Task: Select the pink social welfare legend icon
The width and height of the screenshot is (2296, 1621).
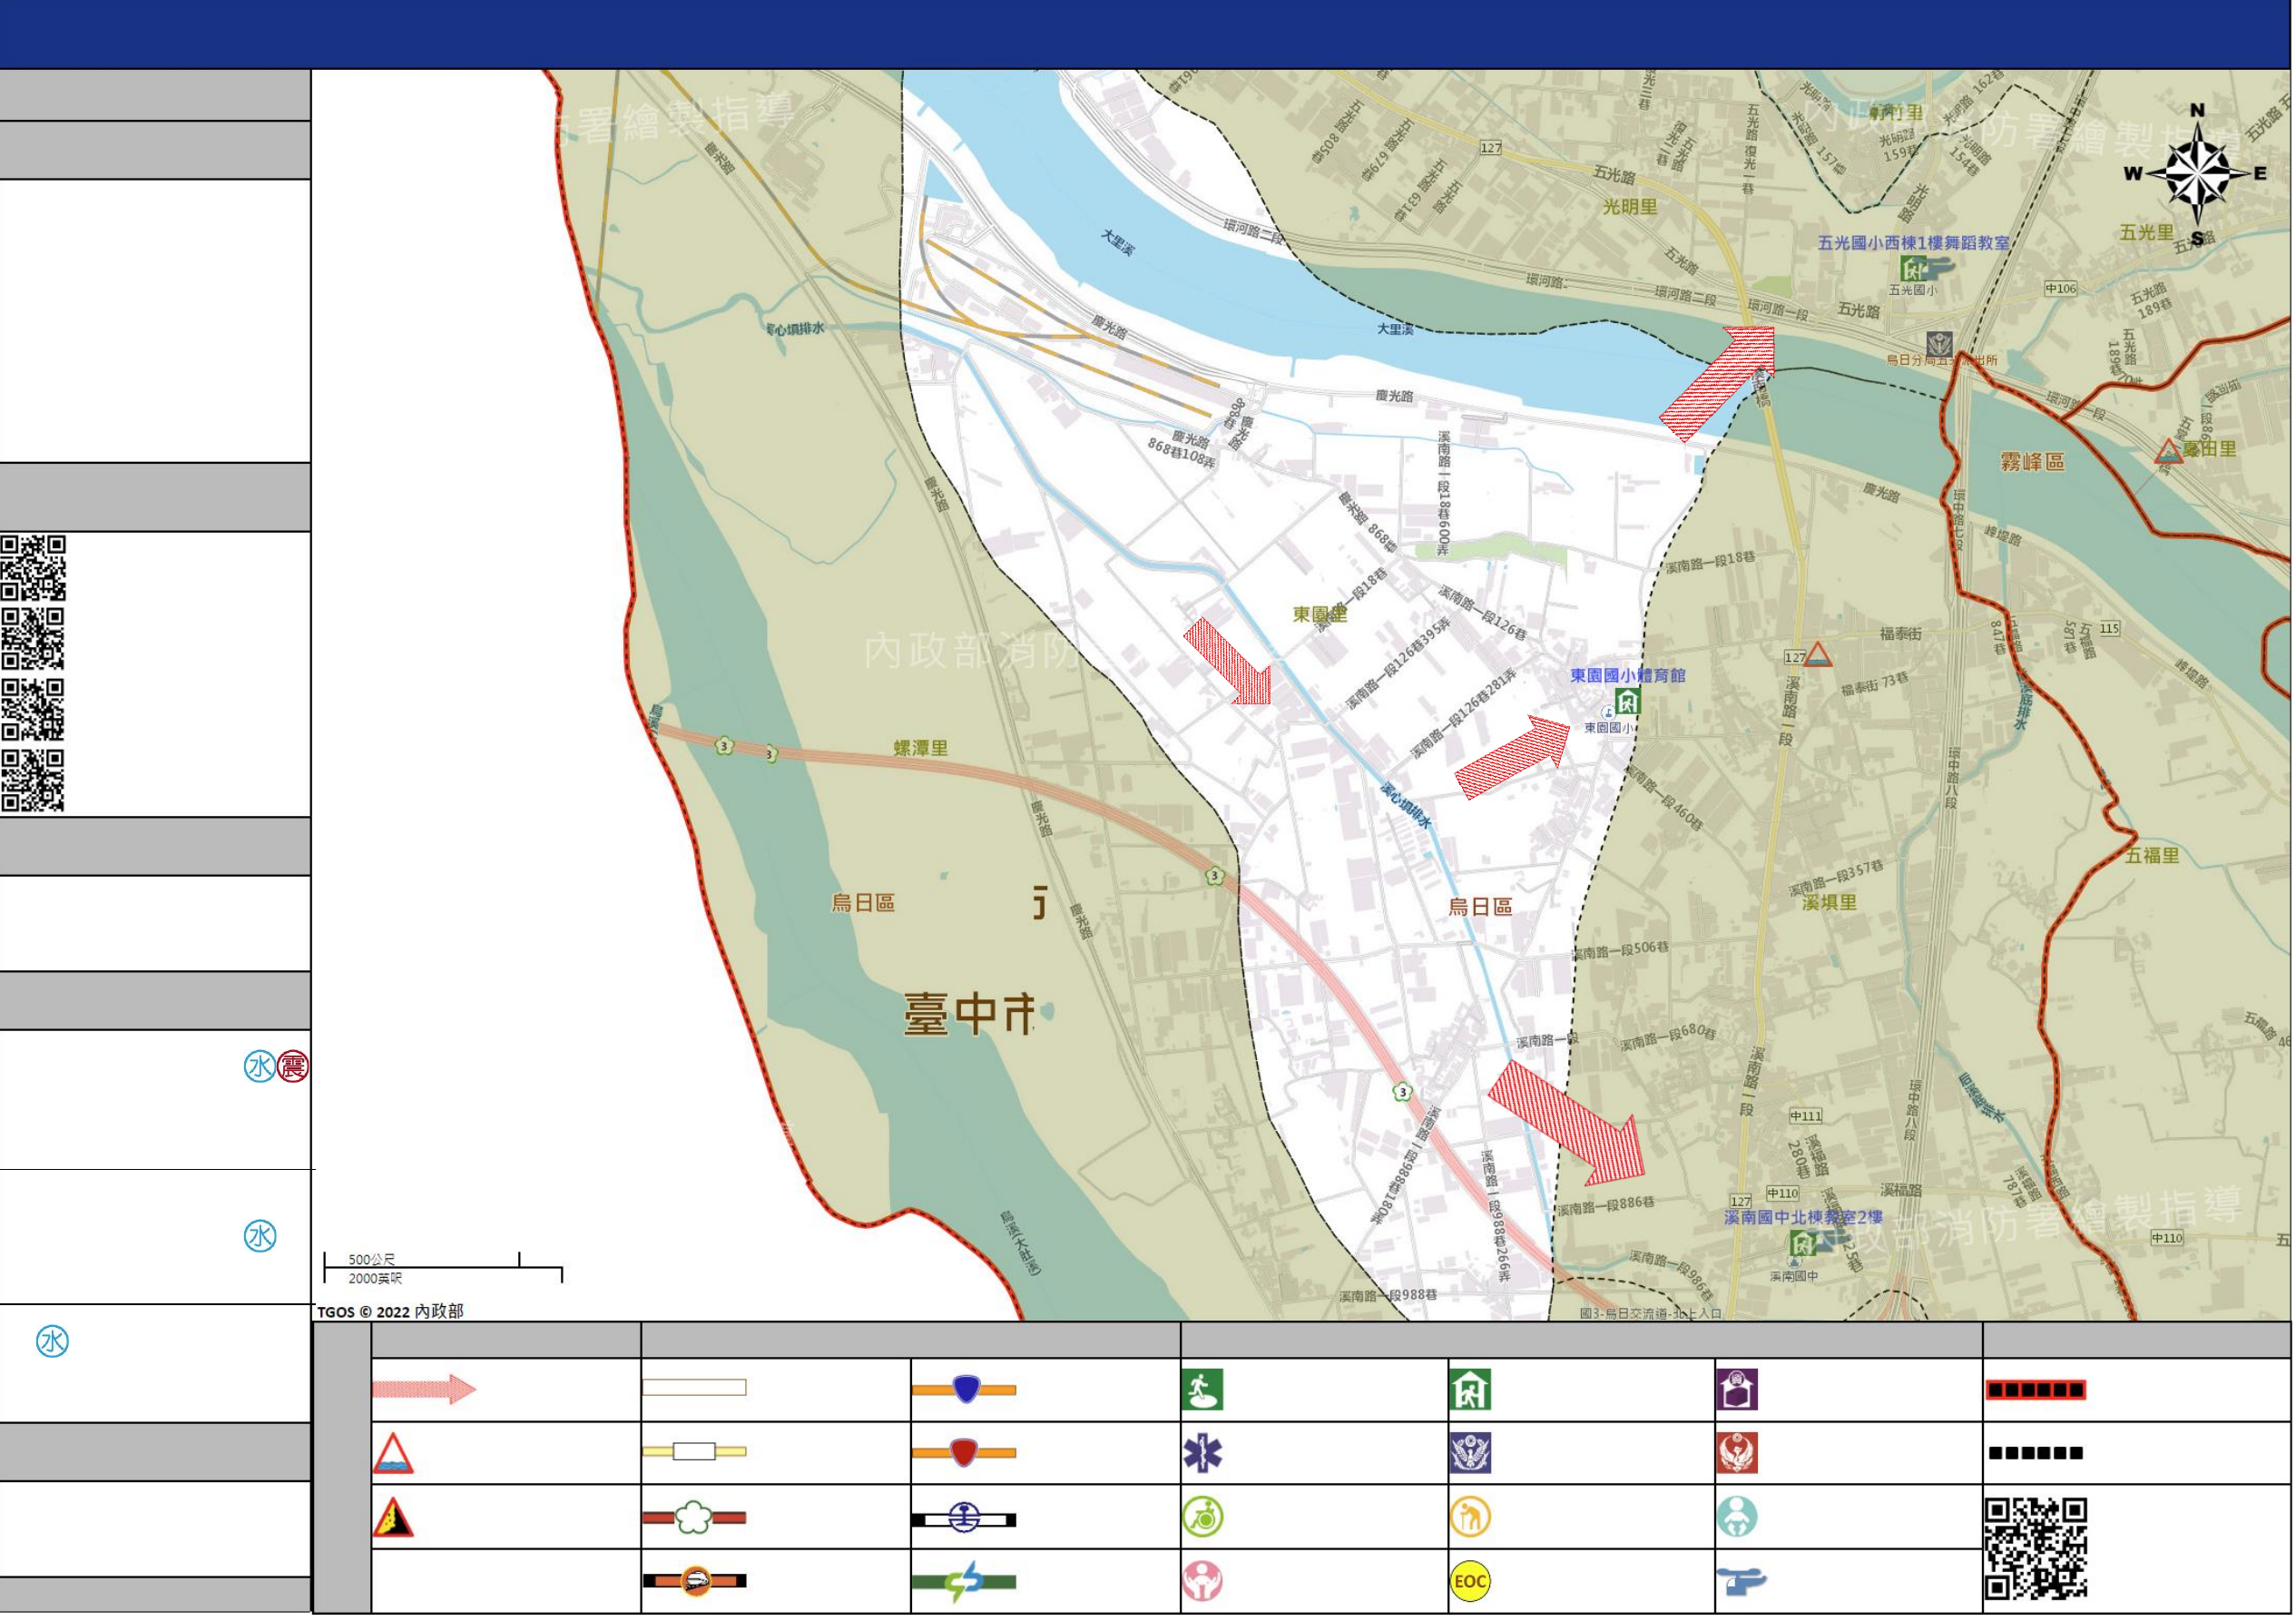Action: pos(1202,1582)
